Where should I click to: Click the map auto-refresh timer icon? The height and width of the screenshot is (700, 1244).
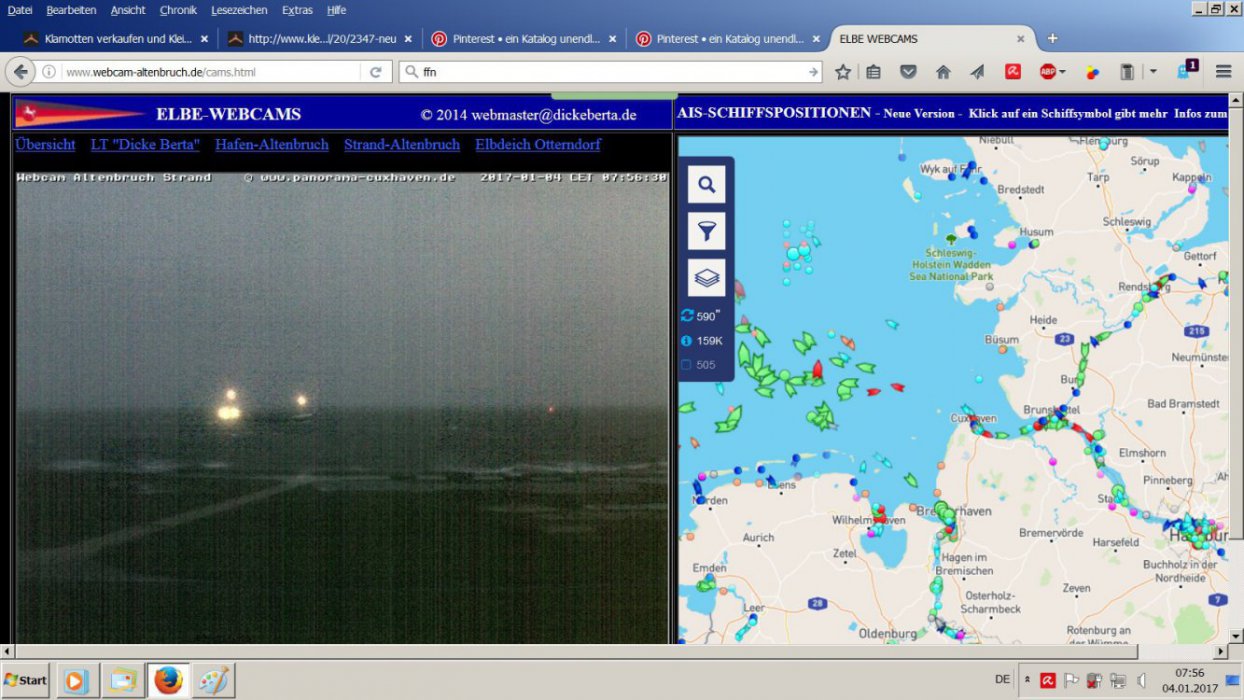coord(687,316)
